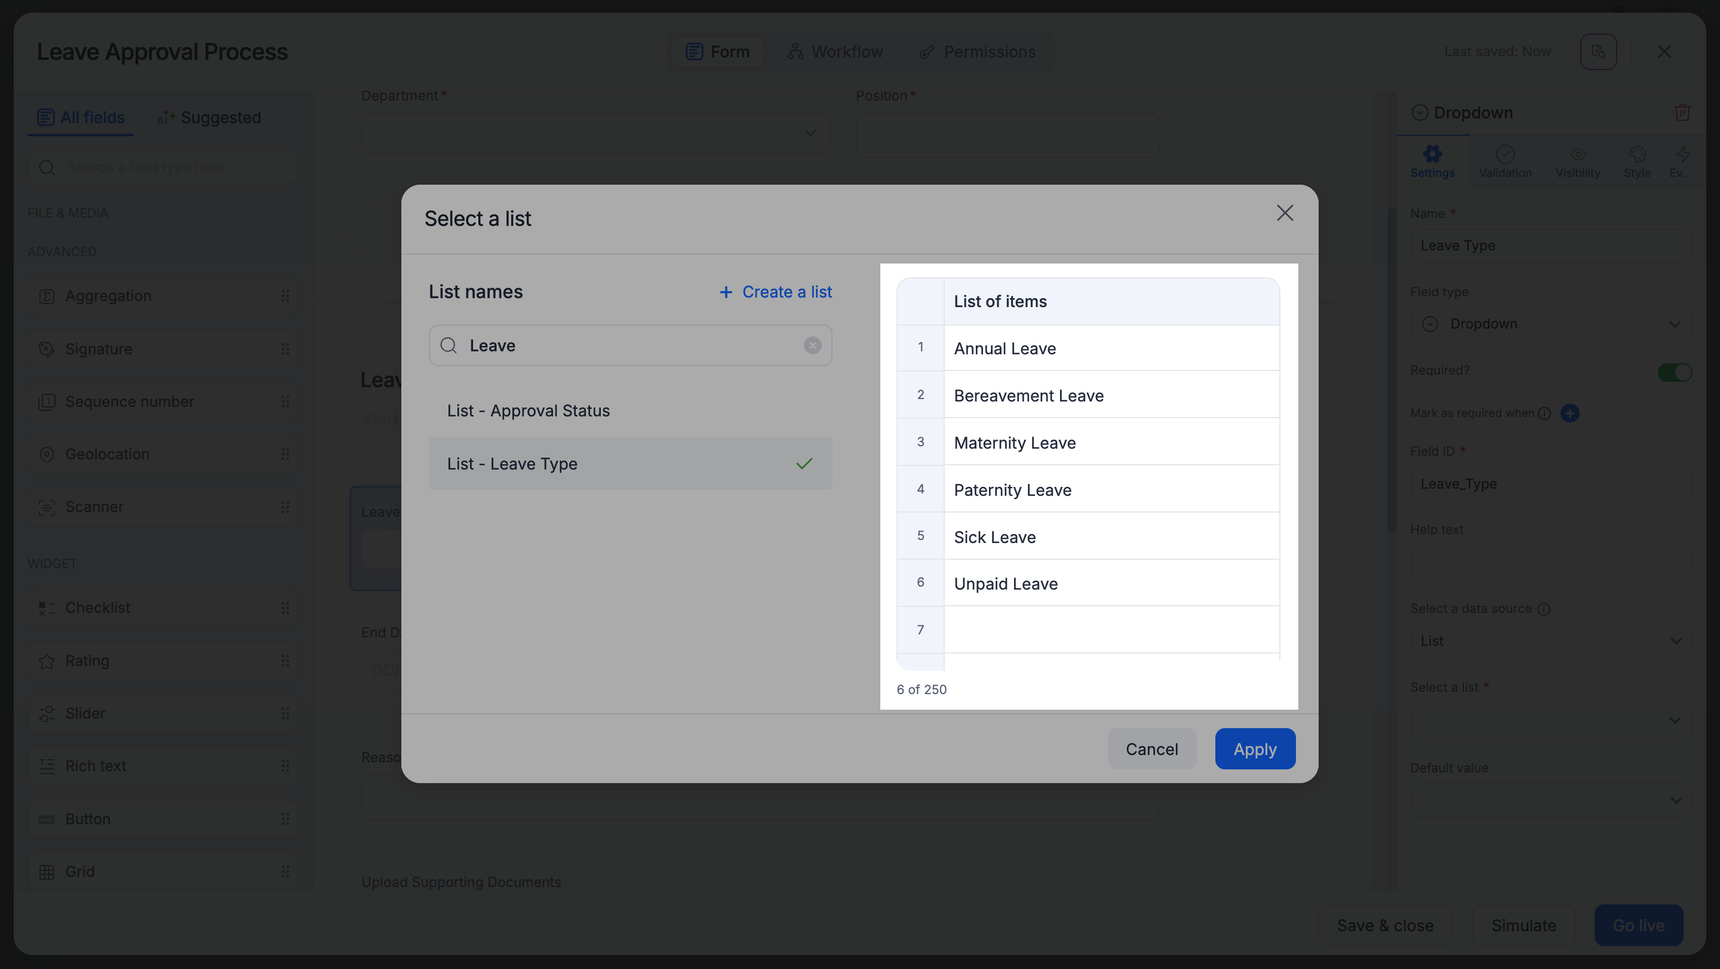Click the Save & close button
This screenshot has width=1720, height=969.
pos(1385,926)
